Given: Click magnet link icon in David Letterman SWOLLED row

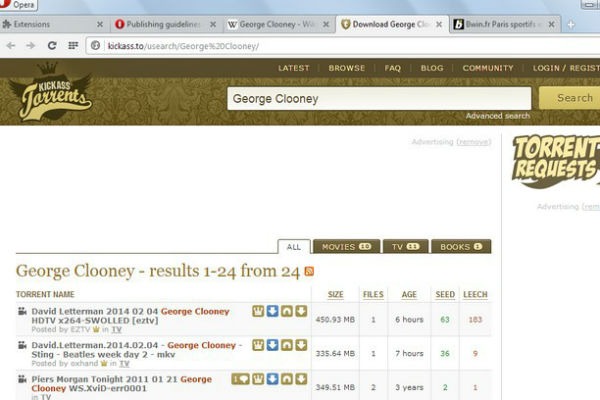Looking at the screenshot, I should pyautogui.click(x=287, y=311).
